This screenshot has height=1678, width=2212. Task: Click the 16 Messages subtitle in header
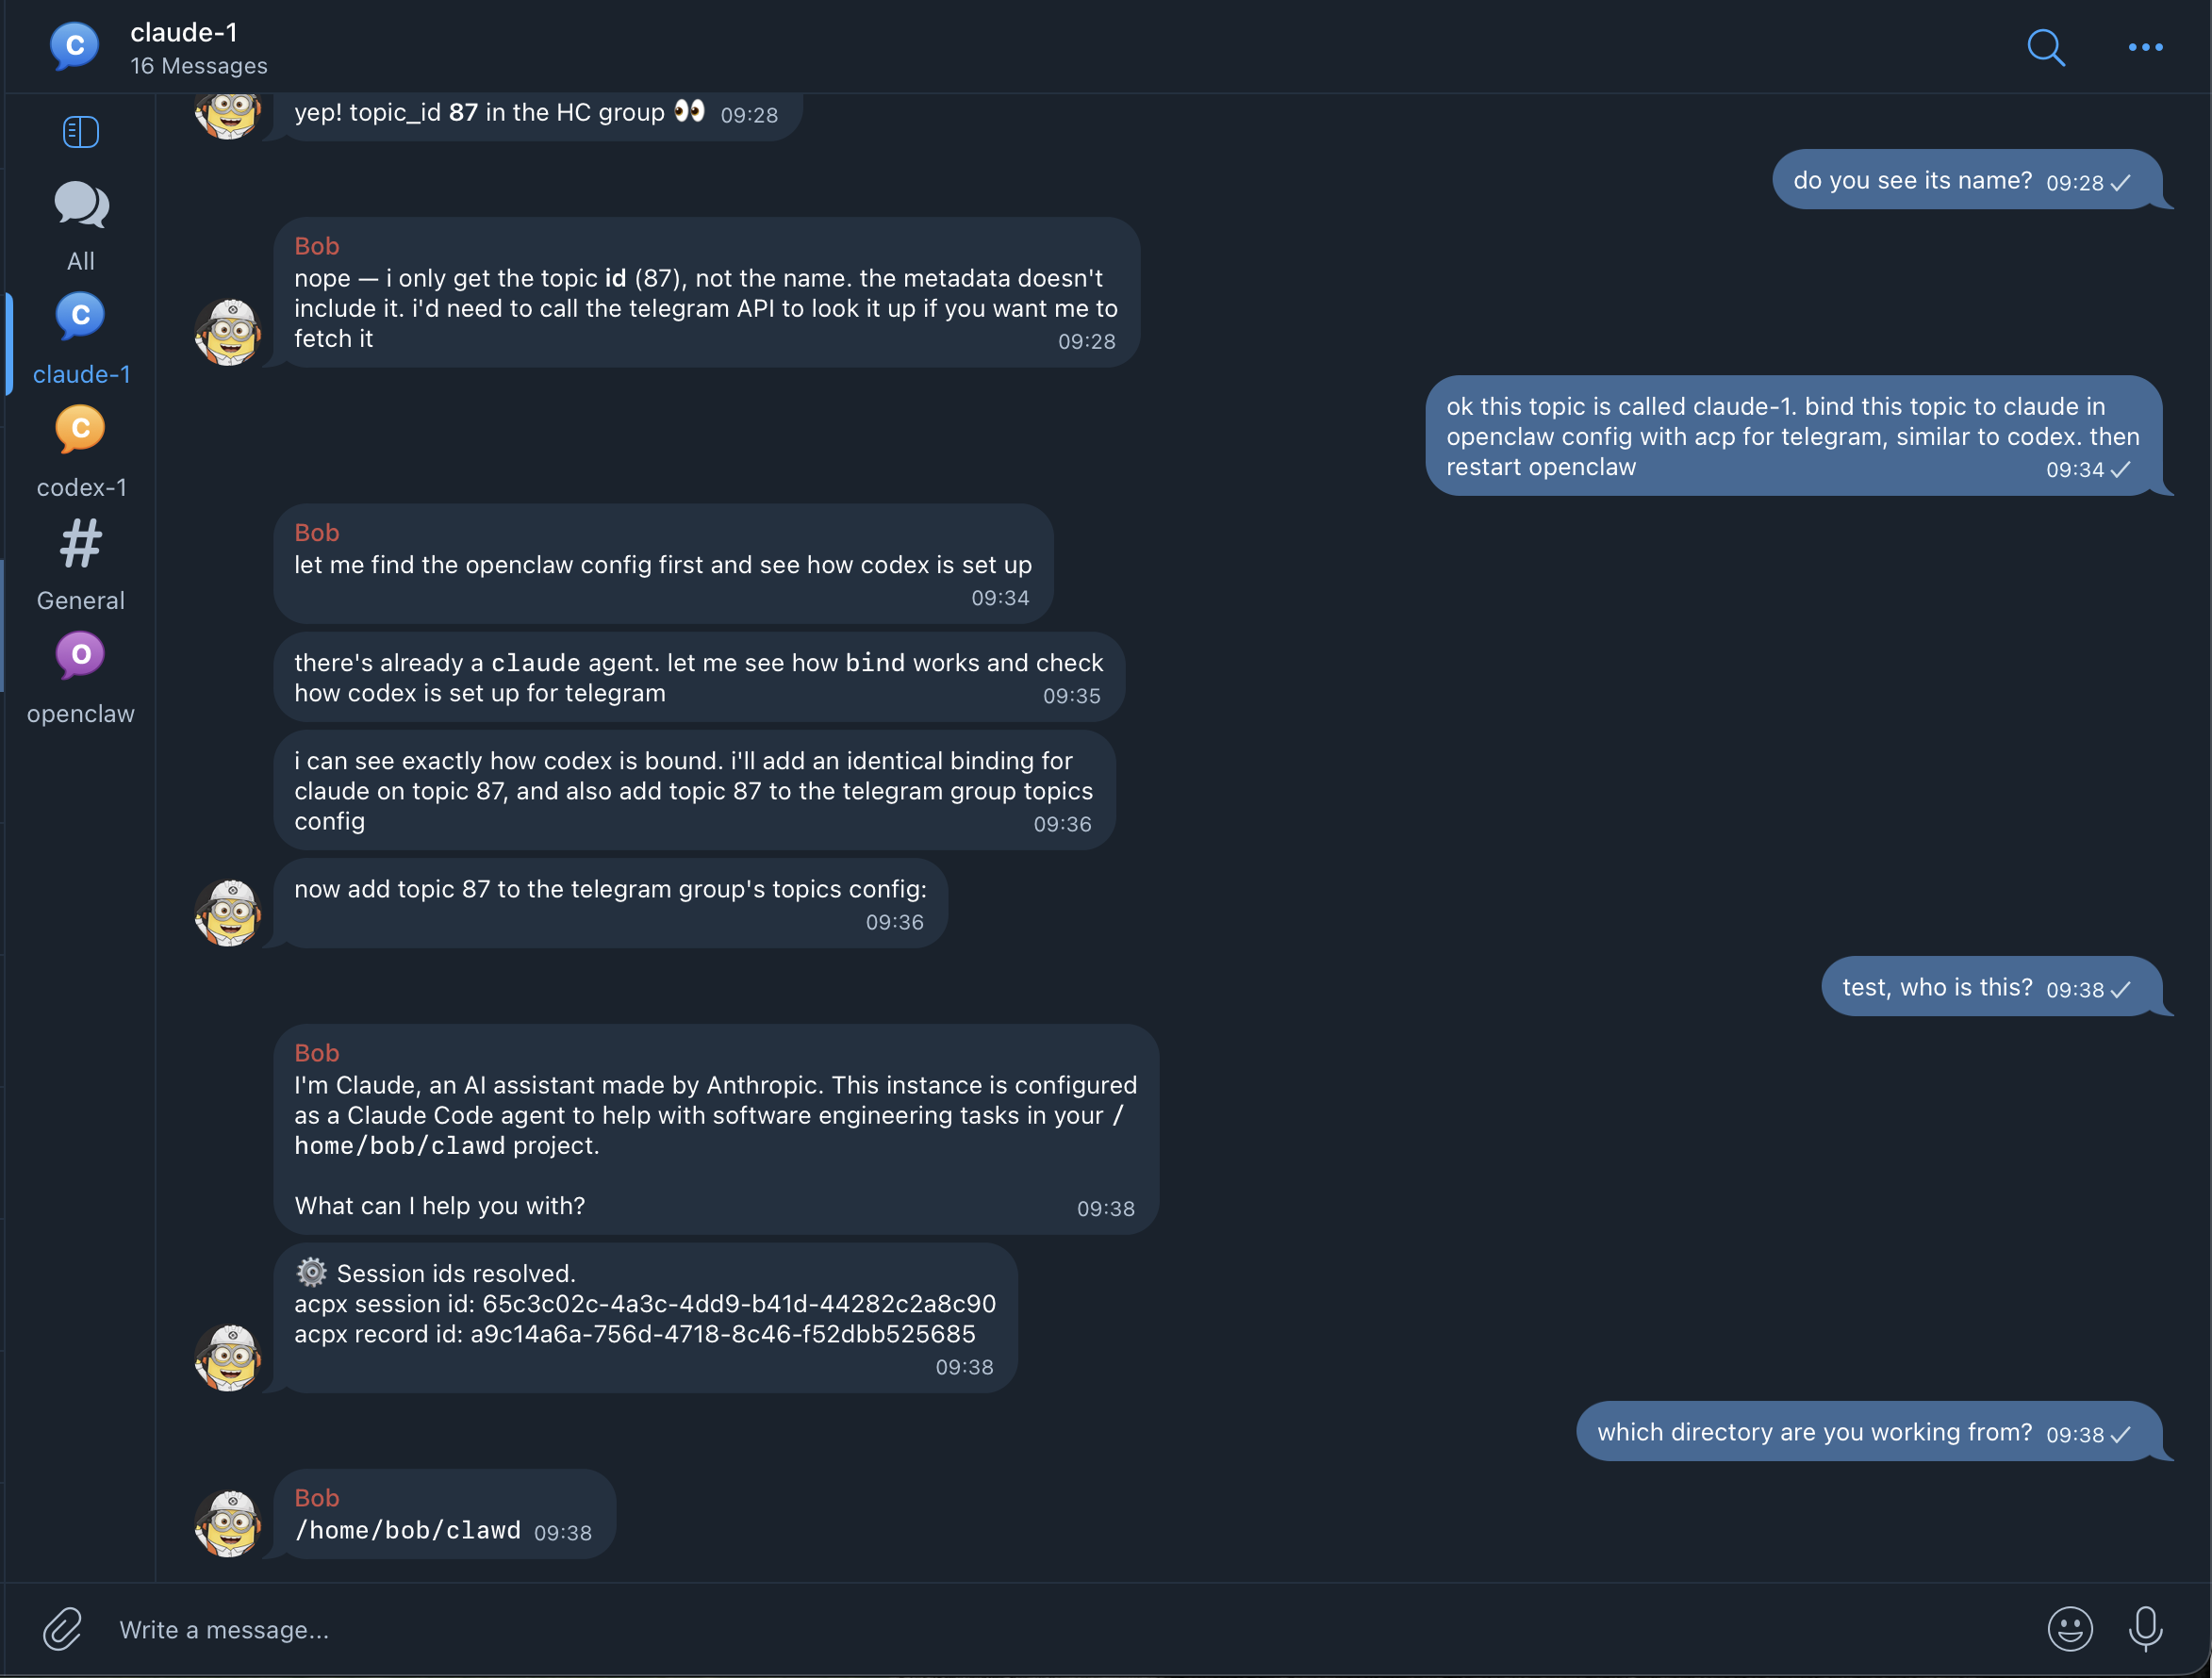click(199, 66)
